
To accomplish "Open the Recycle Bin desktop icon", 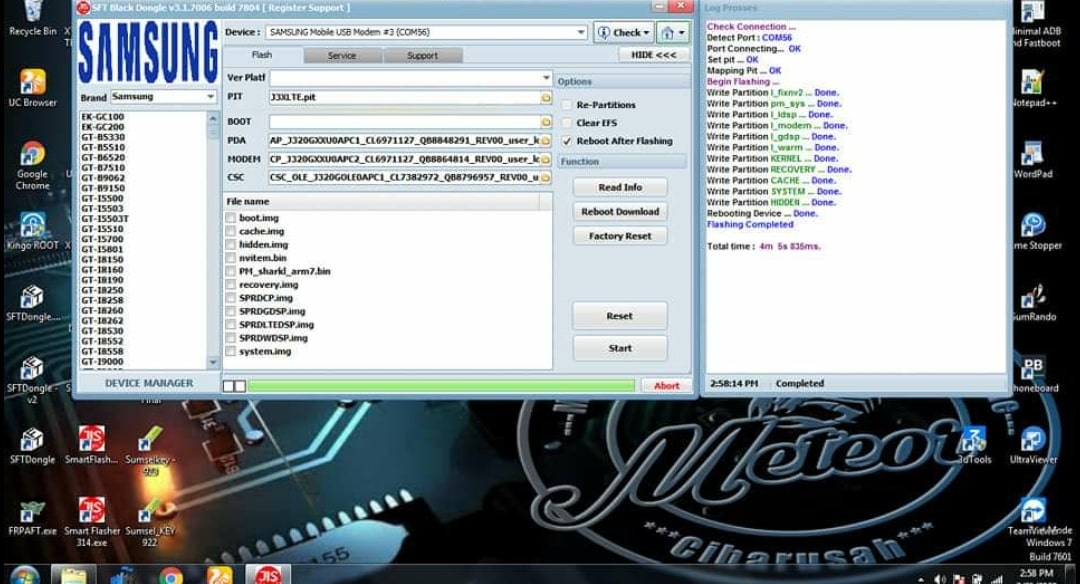I will coord(32,17).
